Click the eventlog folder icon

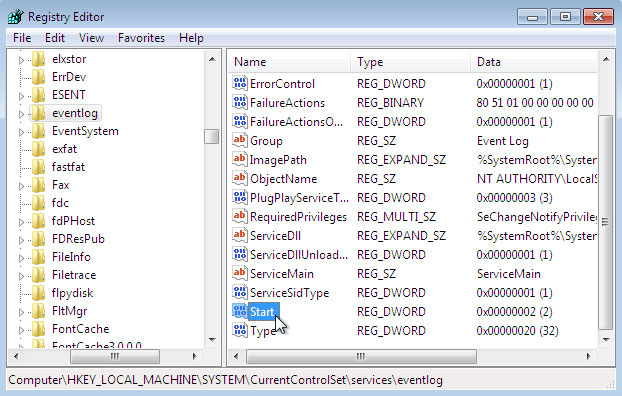tap(38, 113)
